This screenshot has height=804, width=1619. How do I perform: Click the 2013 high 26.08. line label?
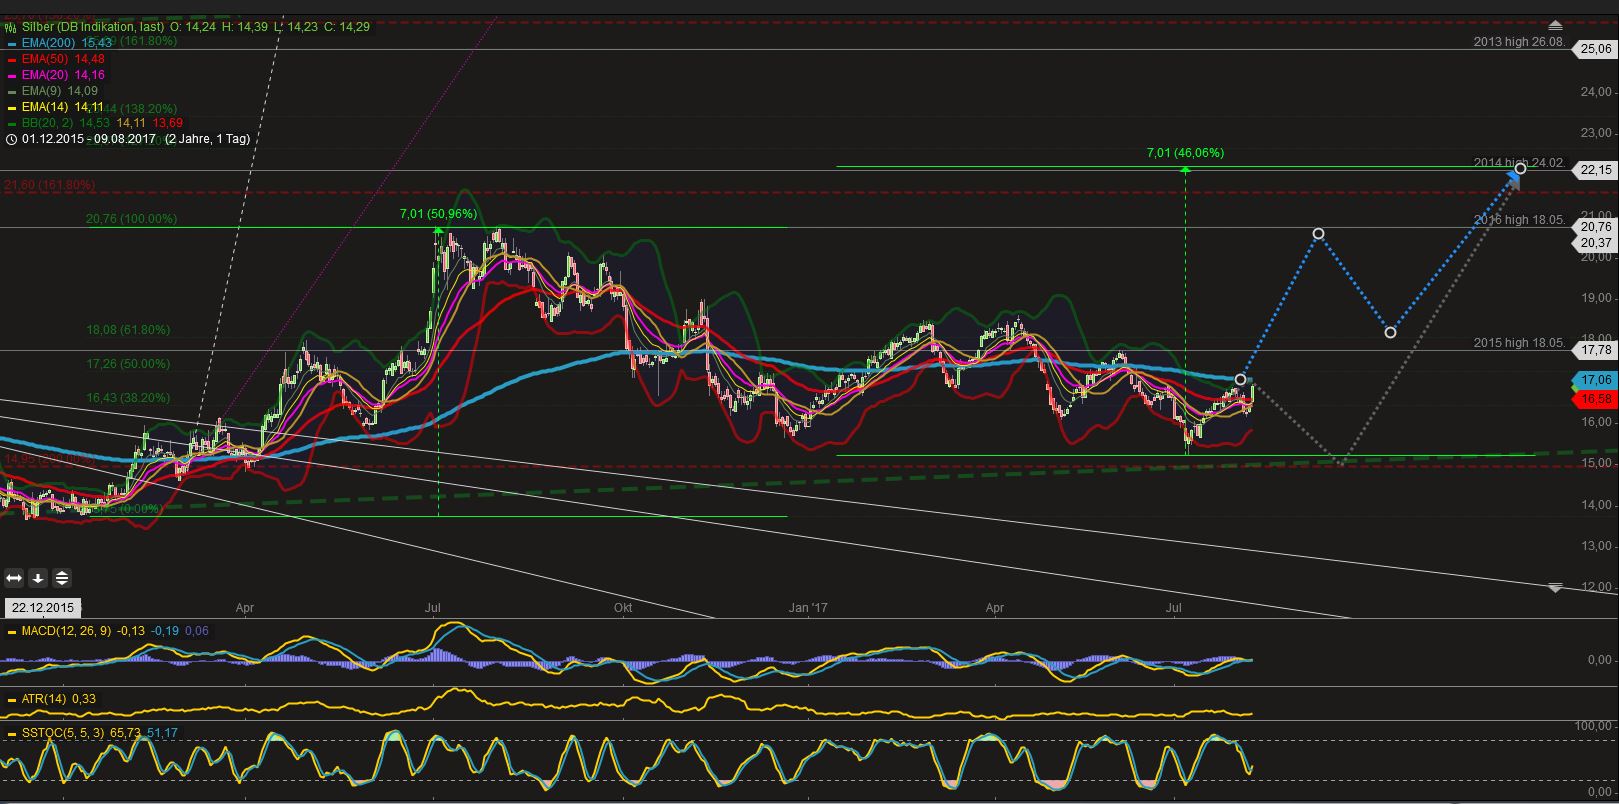pyautogui.click(x=1520, y=42)
